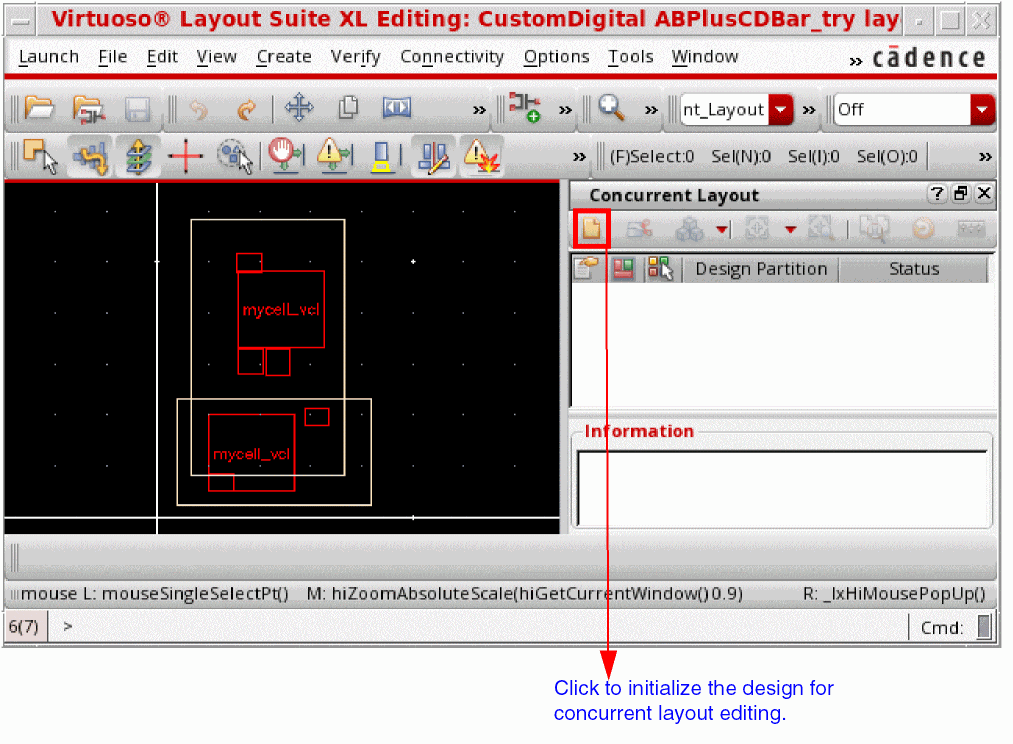Click the Undo arrow icon

point(198,110)
